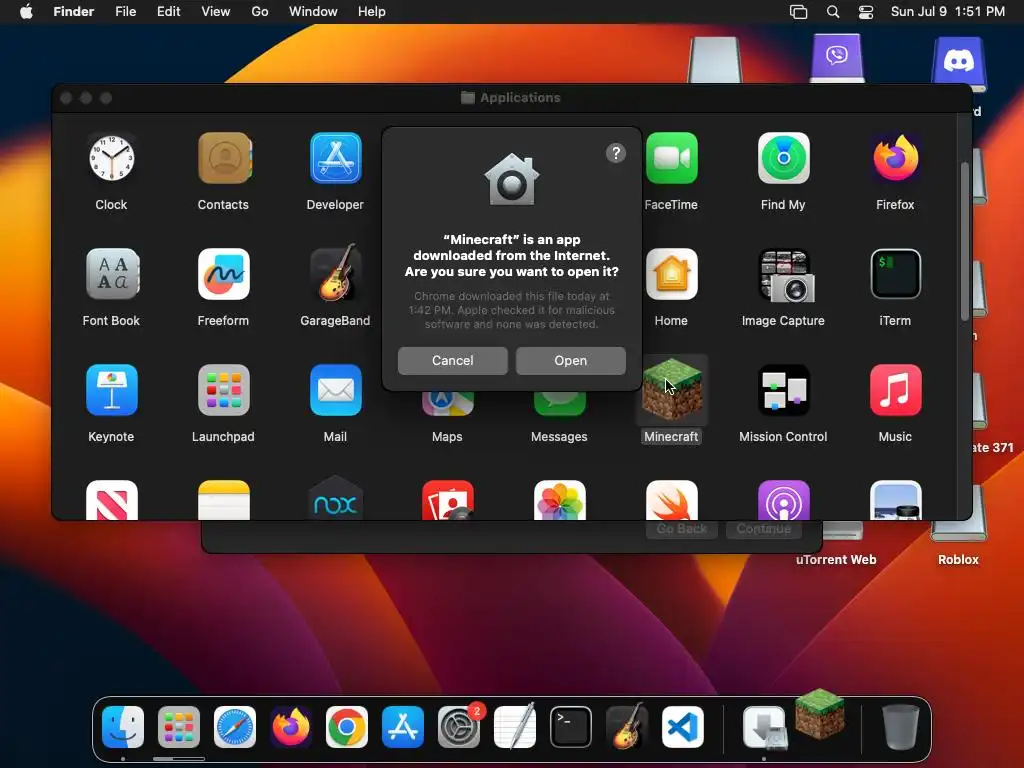Select the FaceTime app icon

[671, 158]
